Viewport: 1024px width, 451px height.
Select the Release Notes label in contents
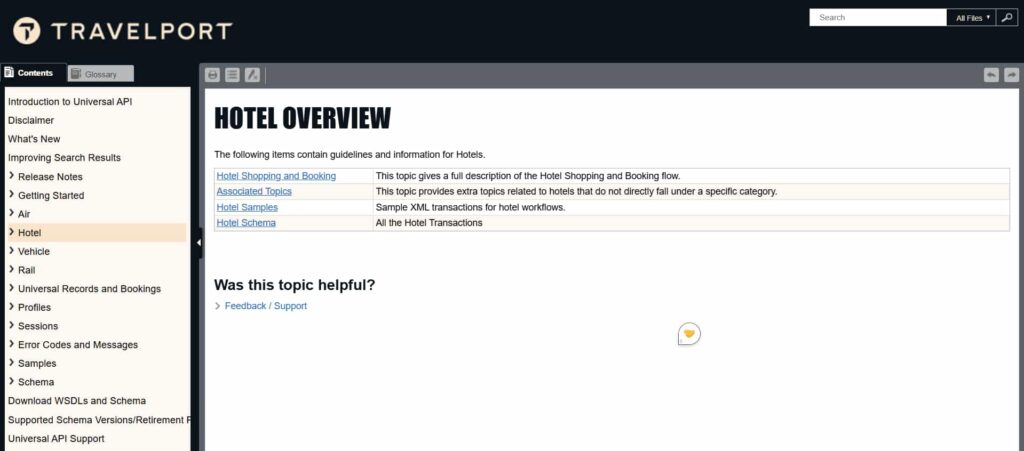50,177
